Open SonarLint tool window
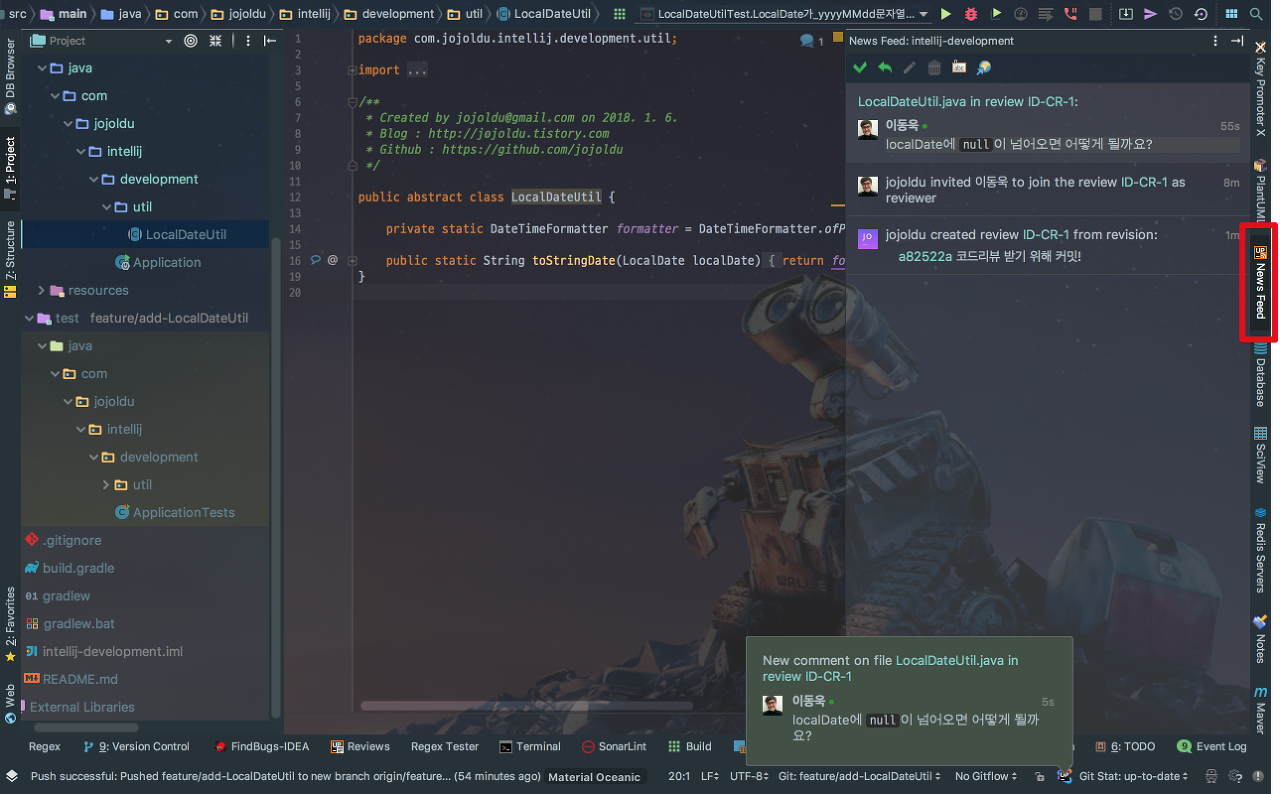Image resolution: width=1280 pixels, height=794 pixels. click(x=614, y=746)
